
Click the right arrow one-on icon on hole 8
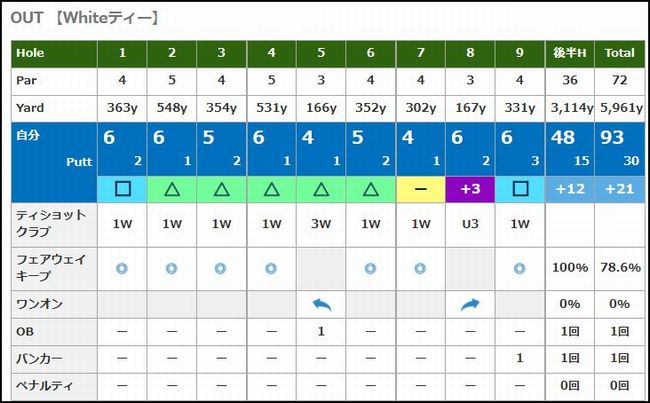coord(470,305)
